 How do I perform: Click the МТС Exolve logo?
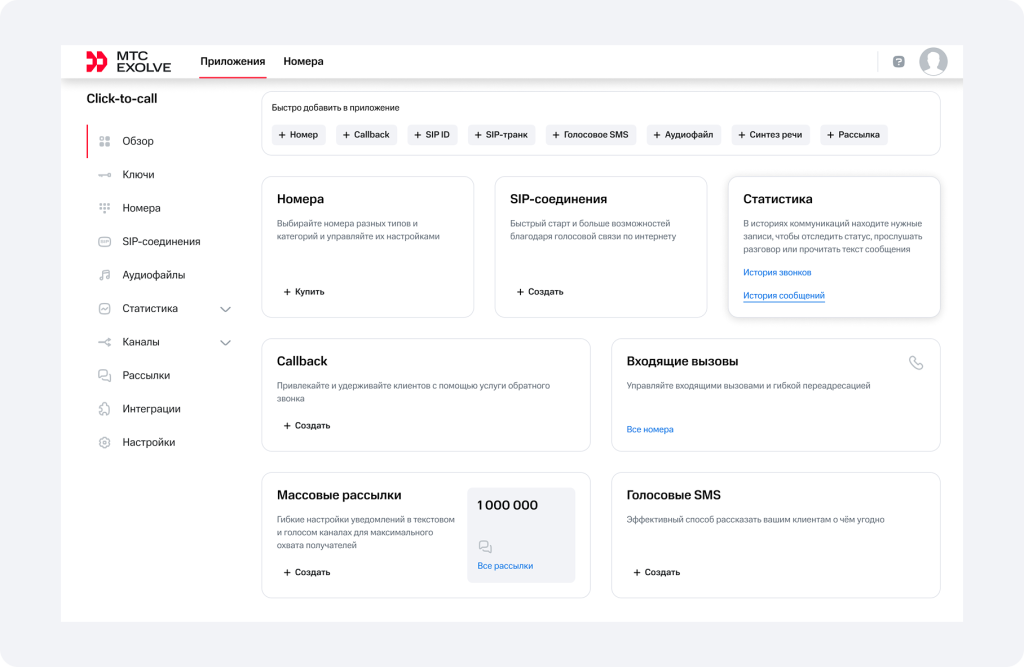point(128,62)
